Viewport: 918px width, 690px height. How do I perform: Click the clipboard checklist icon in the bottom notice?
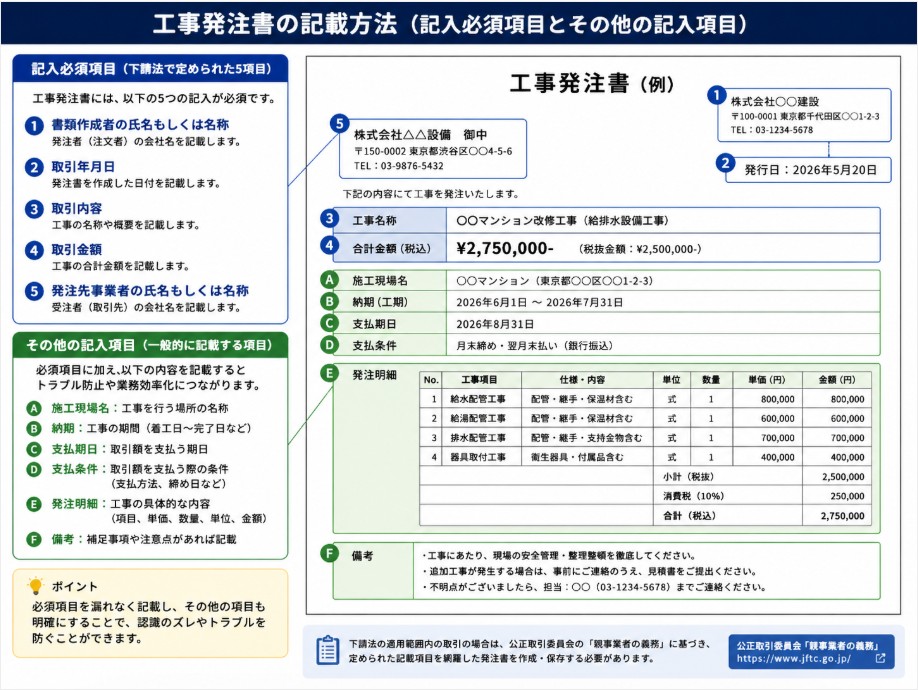click(327, 650)
